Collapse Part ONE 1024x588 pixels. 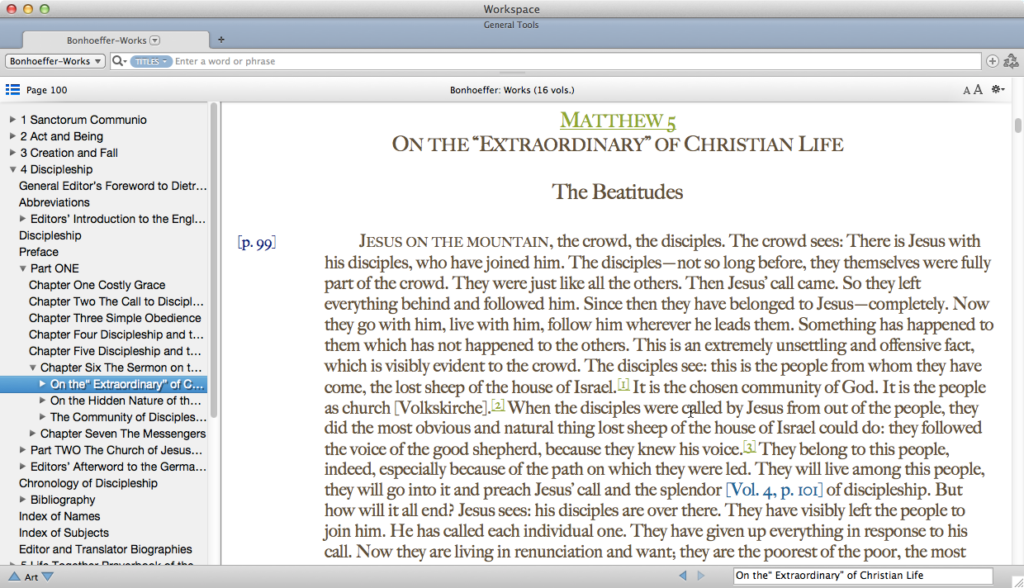pos(22,269)
